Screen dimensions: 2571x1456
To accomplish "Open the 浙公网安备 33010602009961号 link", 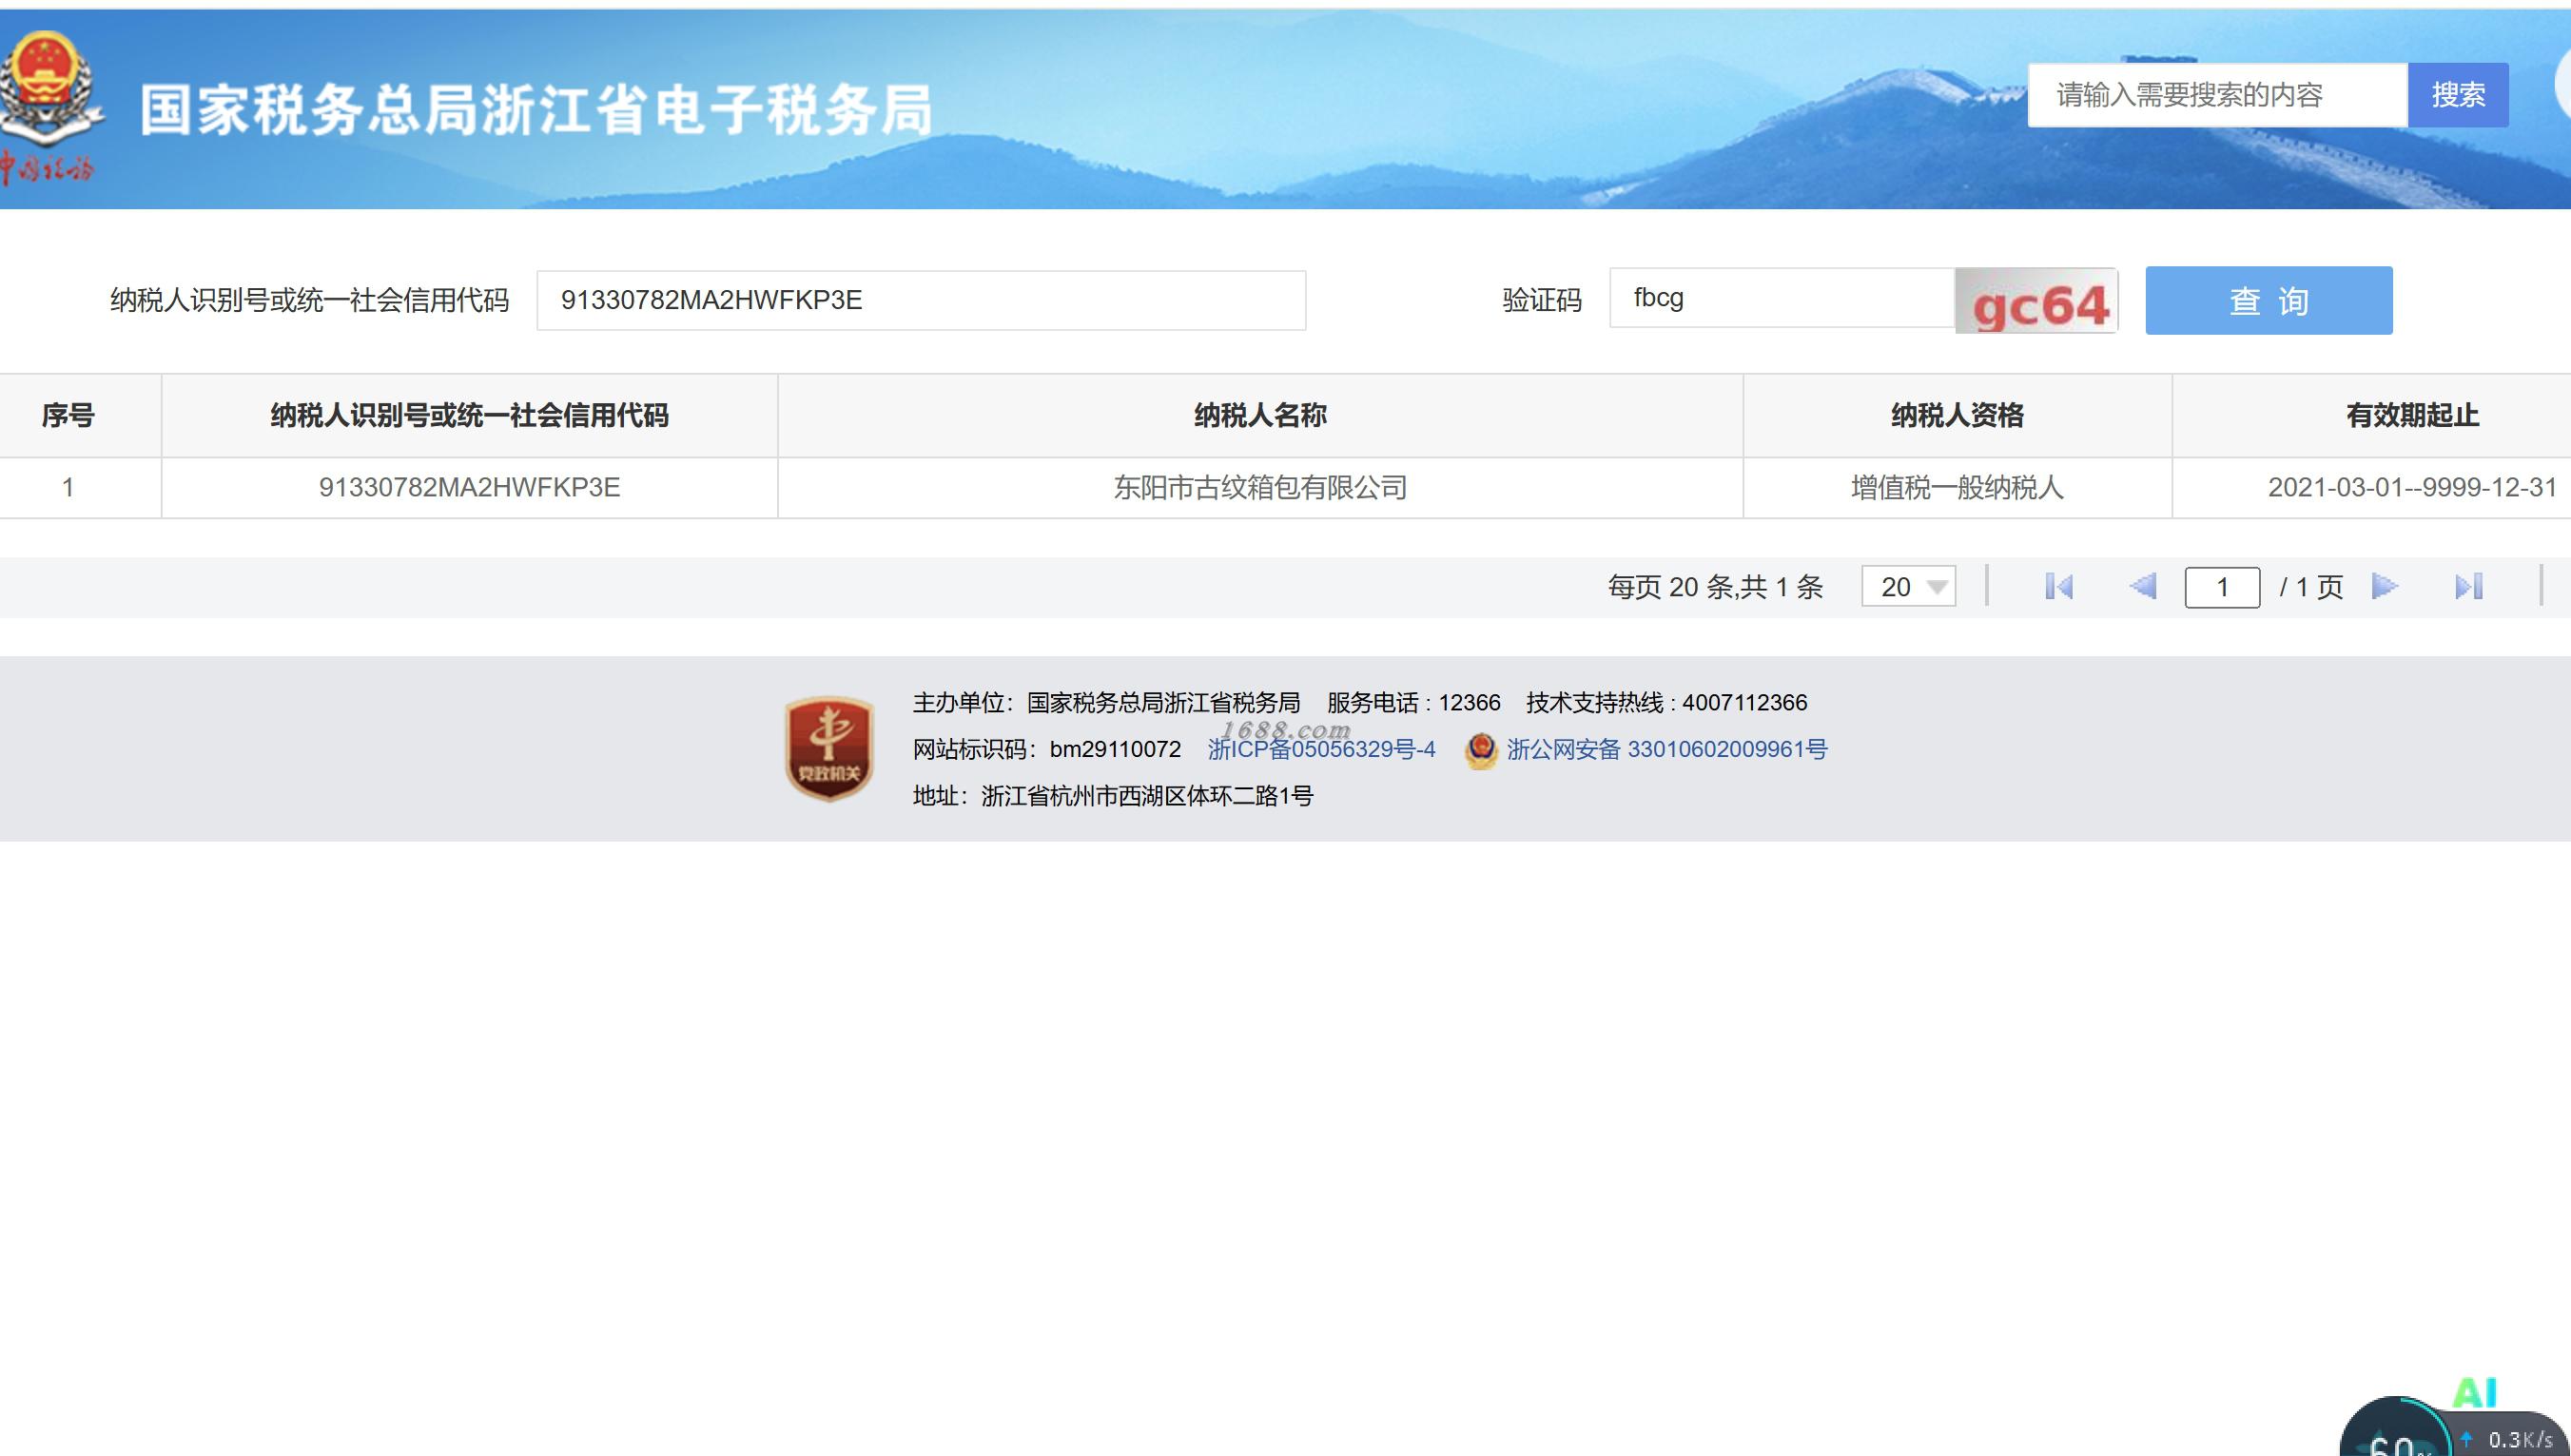I will point(1666,750).
